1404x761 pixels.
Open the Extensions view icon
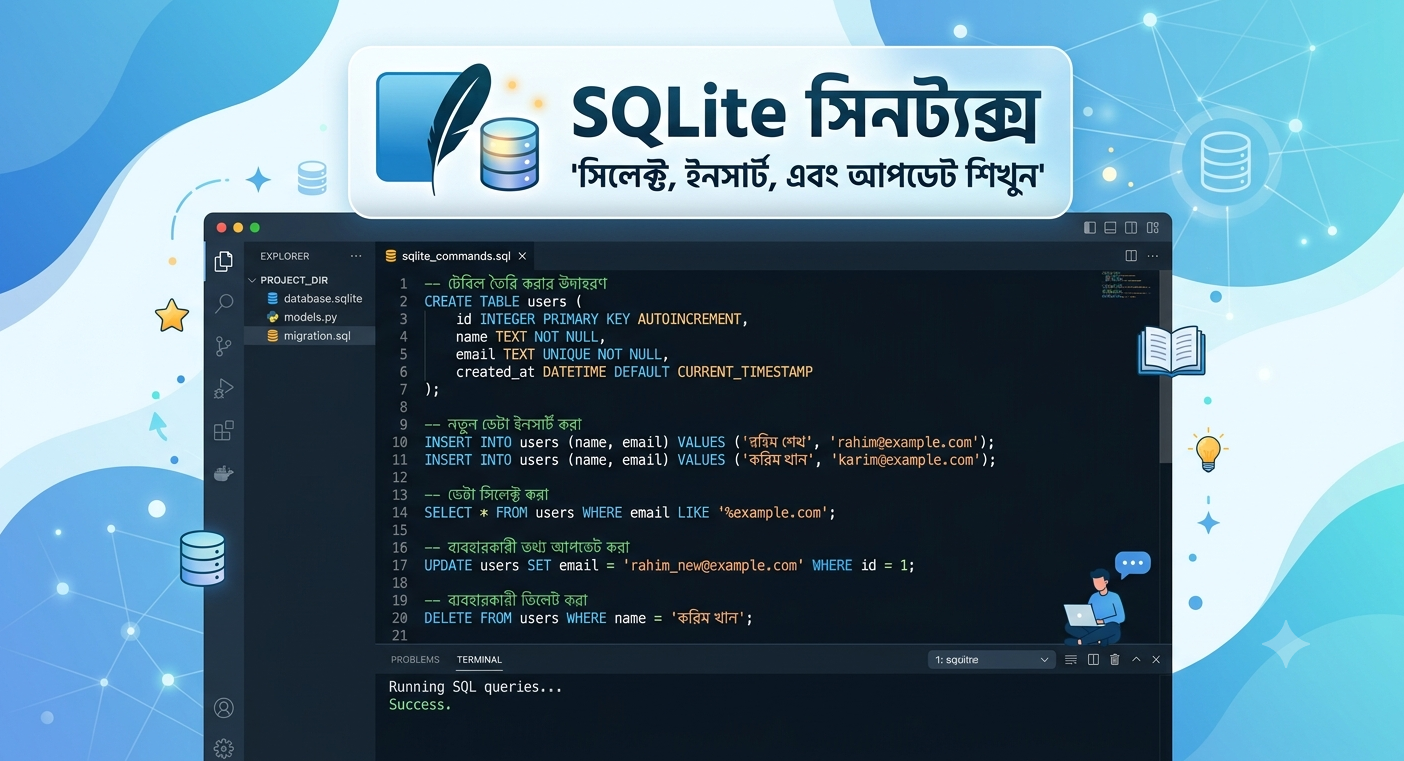[x=224, y=431]
